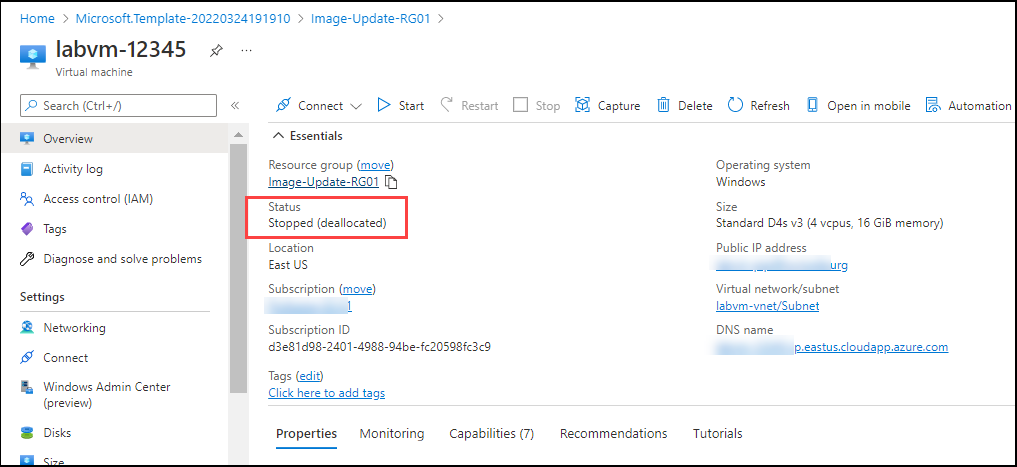This screenshot has height=467, width=1017.
Task: Click the Refresh circular arrow icon
Action: [x=735, y=105]
